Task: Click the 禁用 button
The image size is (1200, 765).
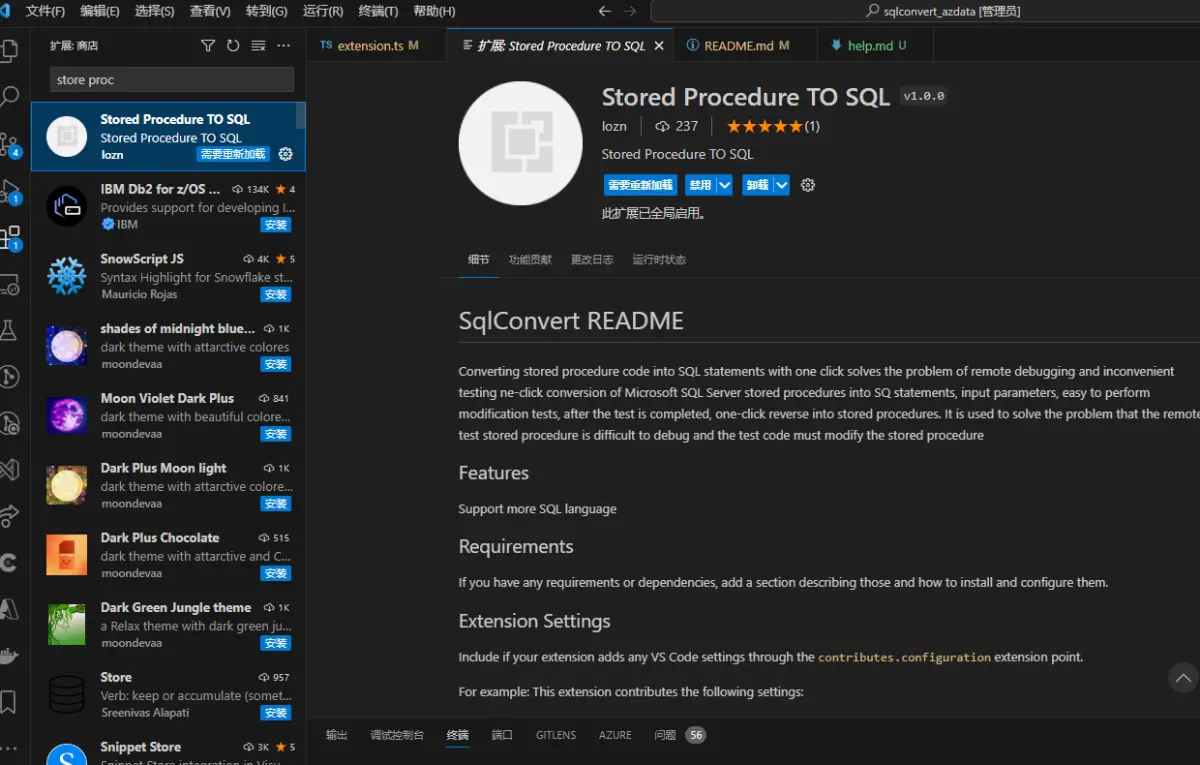Action: [x=700, y=185]
